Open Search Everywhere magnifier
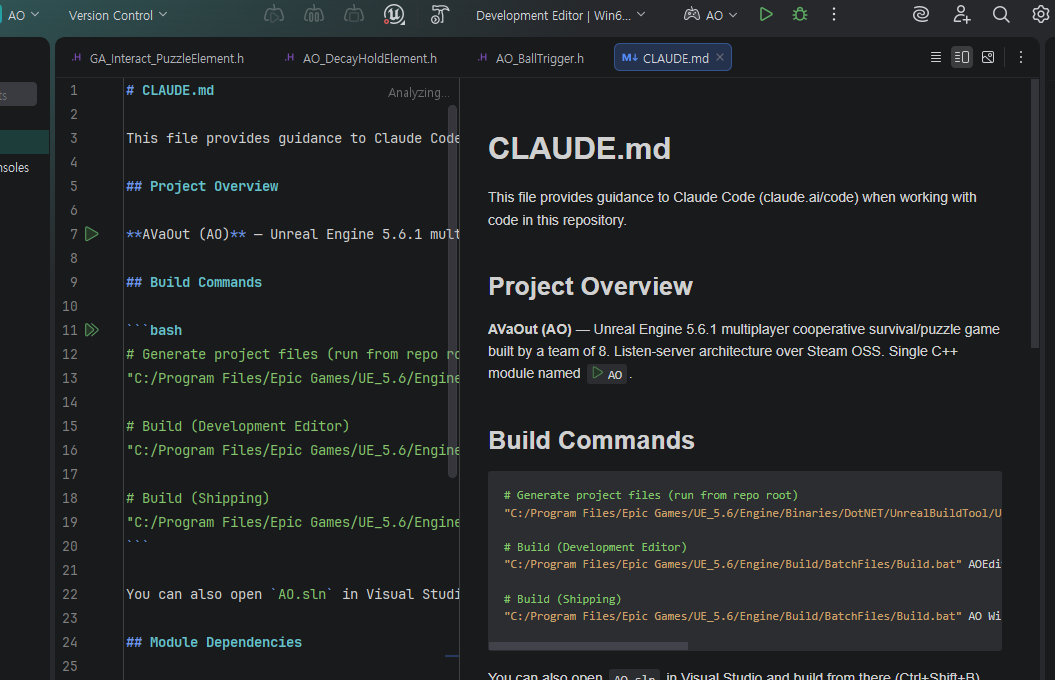This screenshot has width=1055, height=680. [x=1001, y=14]
